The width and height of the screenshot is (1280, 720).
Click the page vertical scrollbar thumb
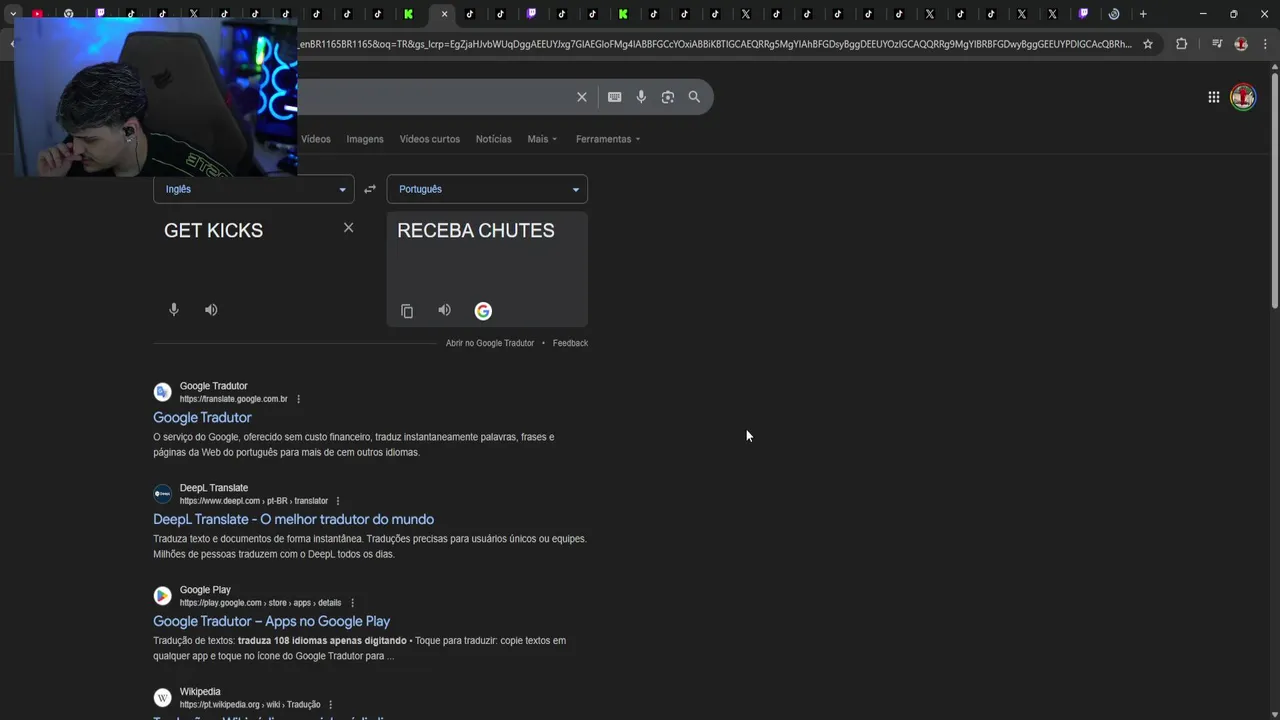(x=1275, y=190)
